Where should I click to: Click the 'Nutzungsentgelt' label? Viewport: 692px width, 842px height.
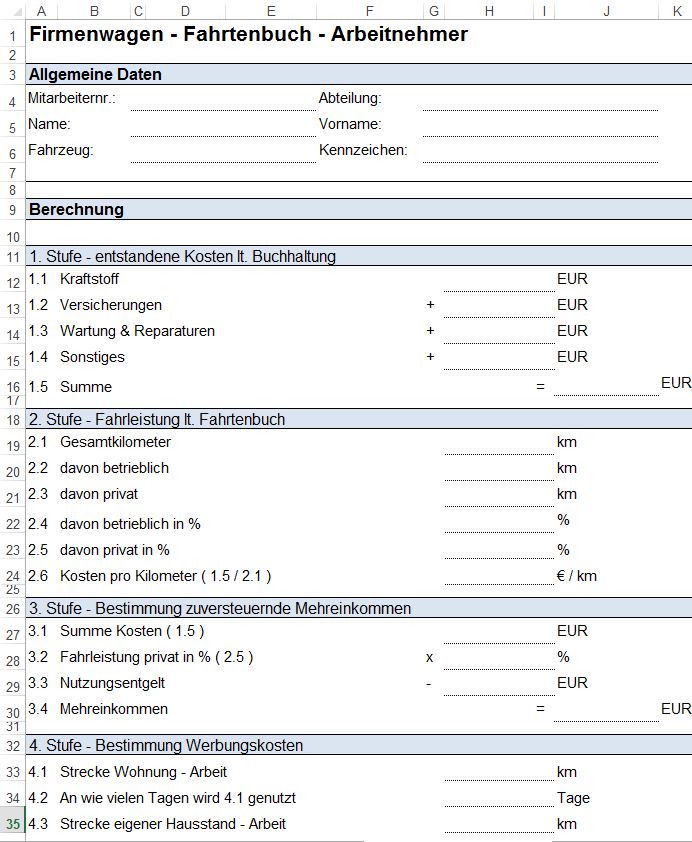tap(112, 683)
